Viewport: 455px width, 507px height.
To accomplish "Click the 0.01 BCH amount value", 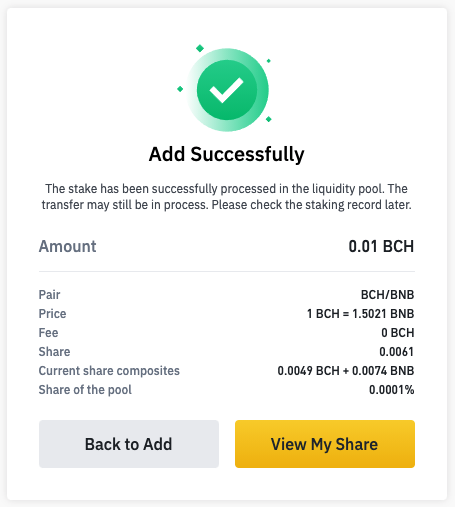I will [x=381, y=246].
